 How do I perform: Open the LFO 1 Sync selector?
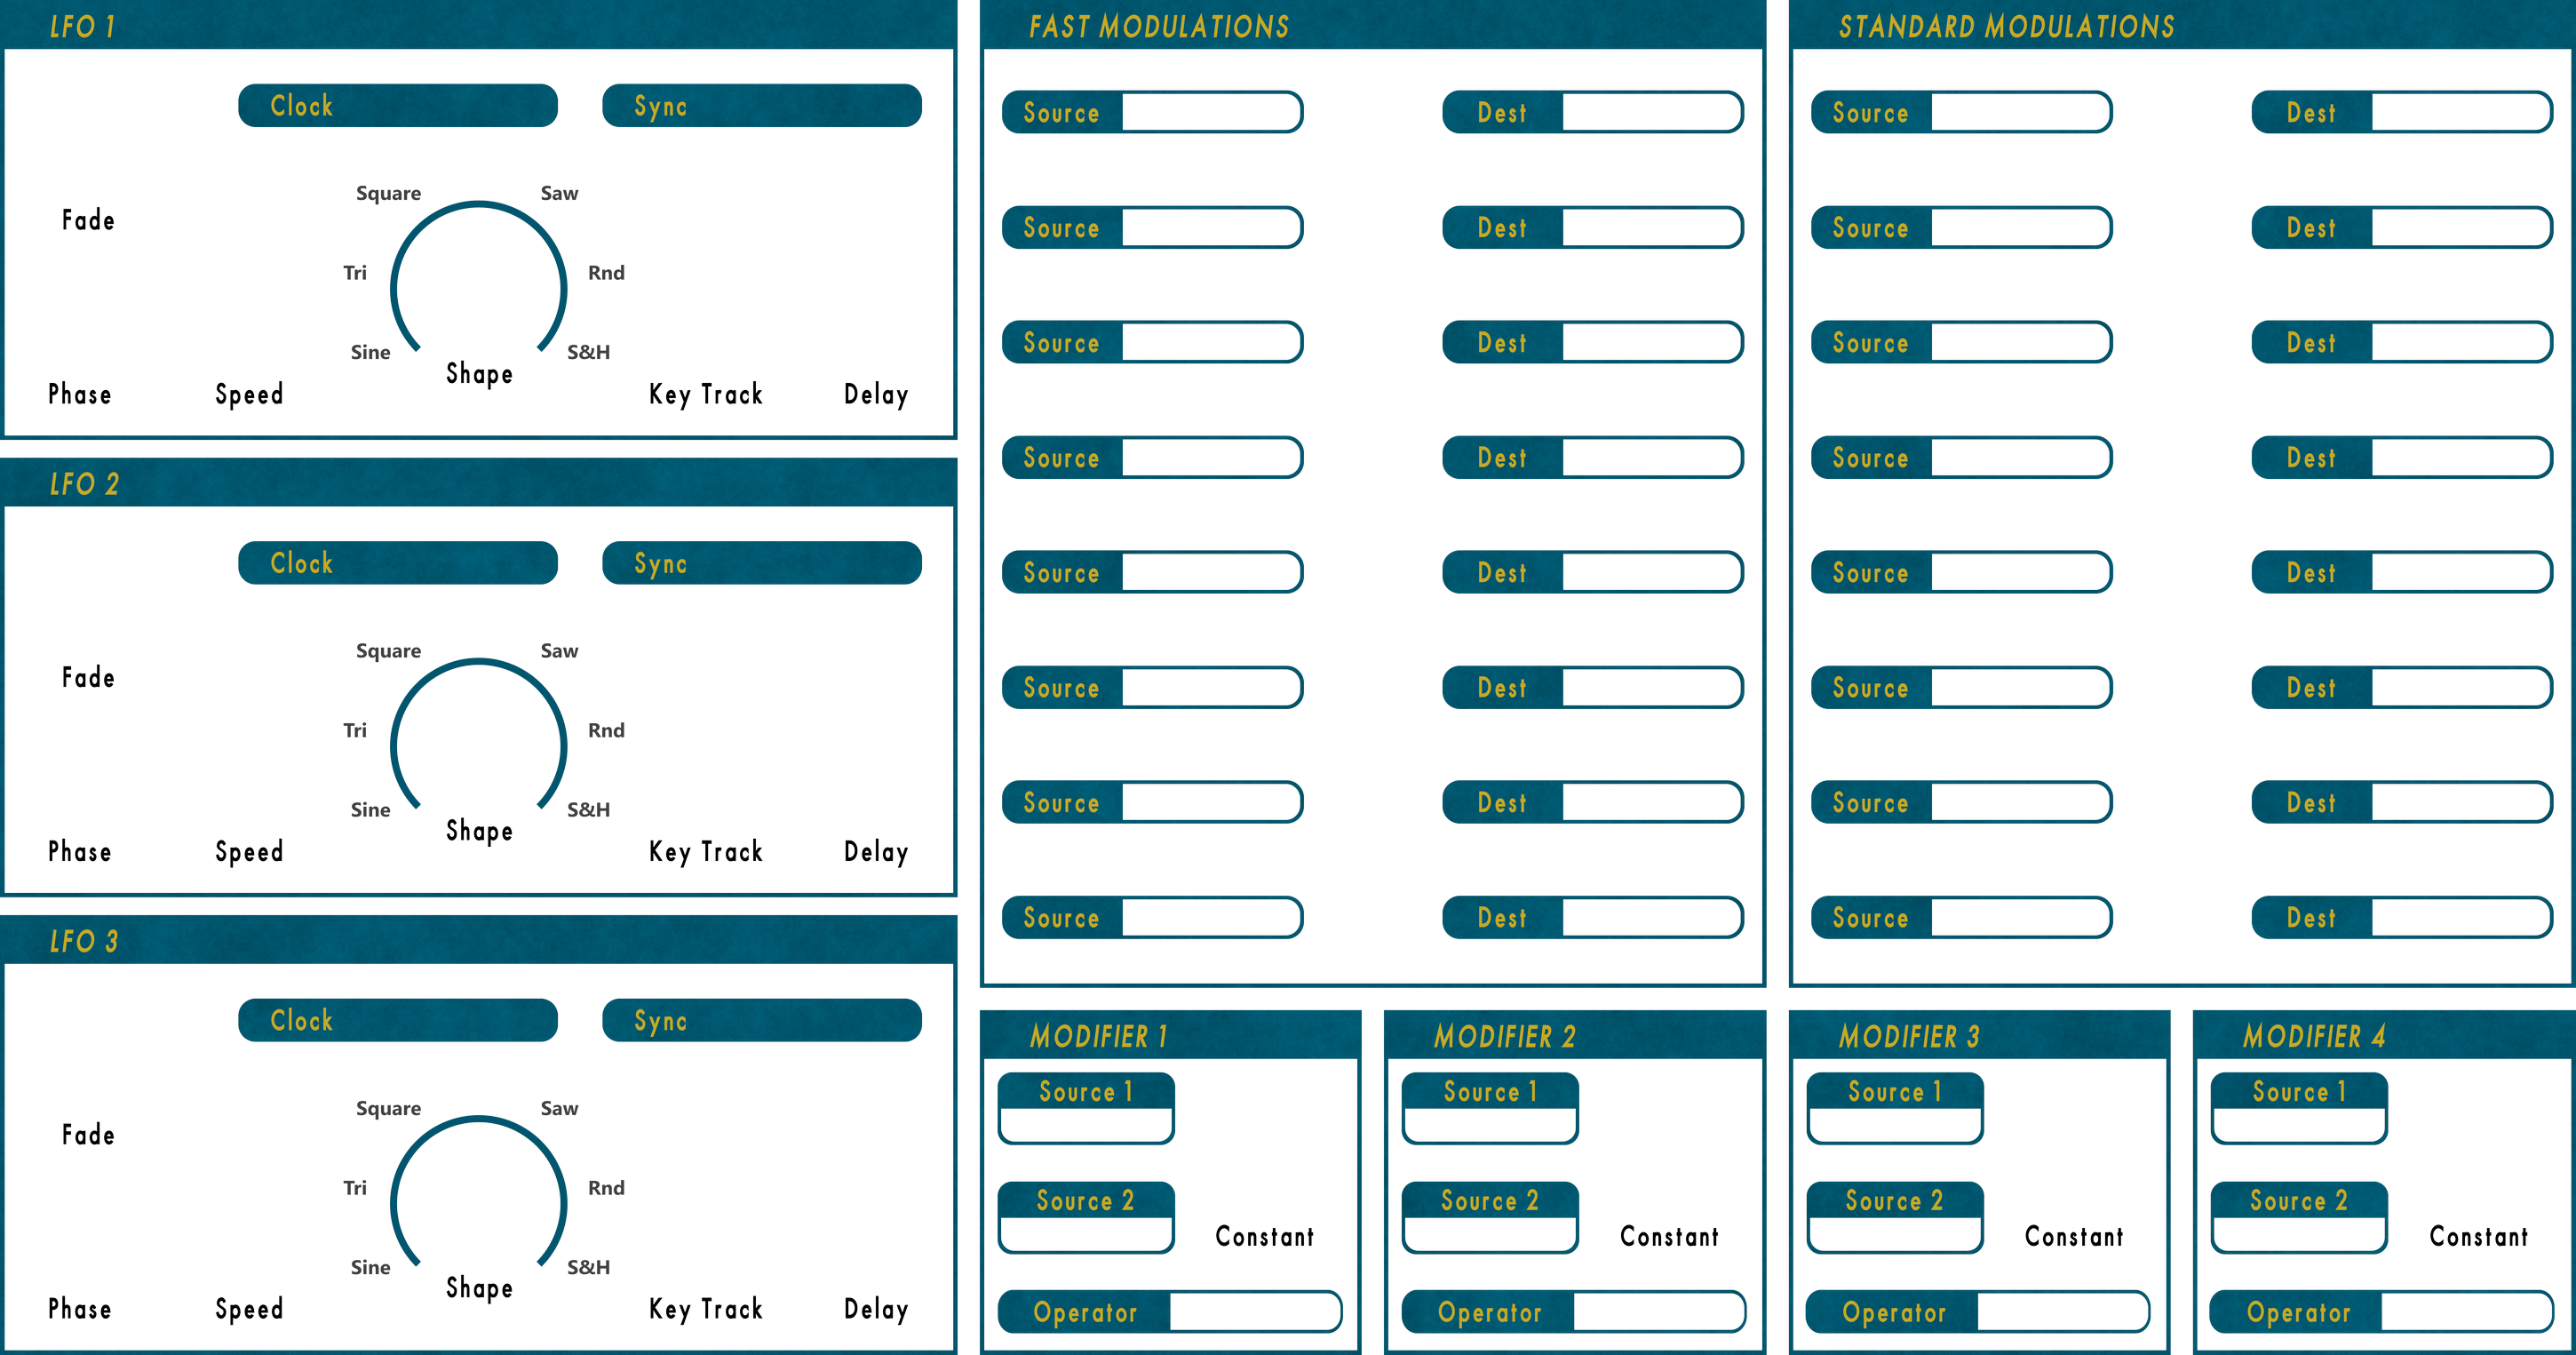[761, 105]
